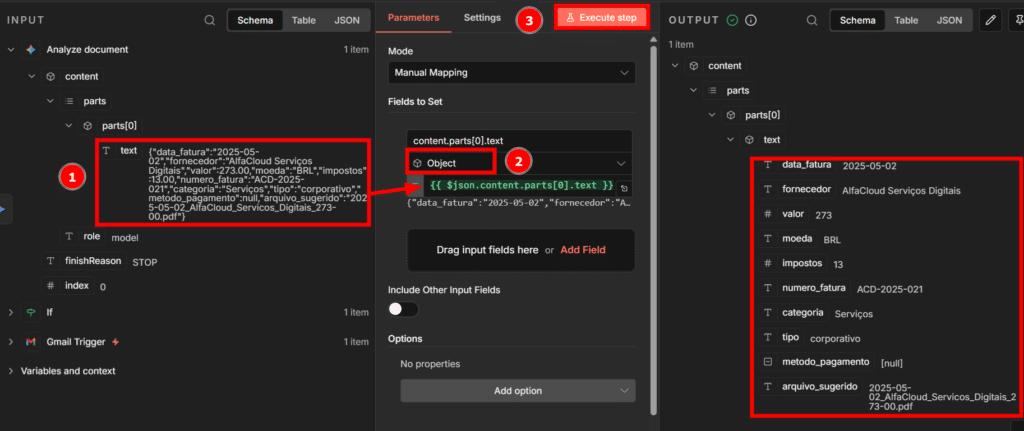Click the categoria output field
Image resolution: width=1024 pixels, height=431 pixels.
pos(793,312)
